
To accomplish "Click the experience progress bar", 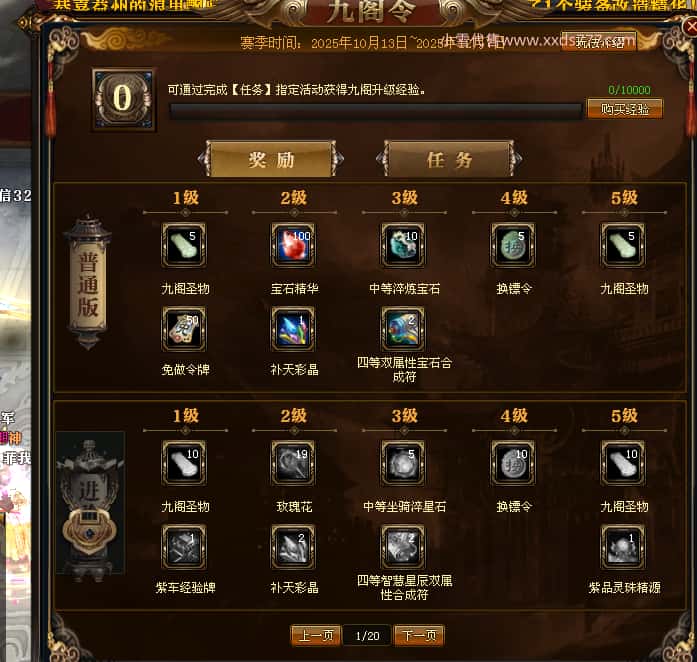I will pyautogui.click(x=376, y=111).
